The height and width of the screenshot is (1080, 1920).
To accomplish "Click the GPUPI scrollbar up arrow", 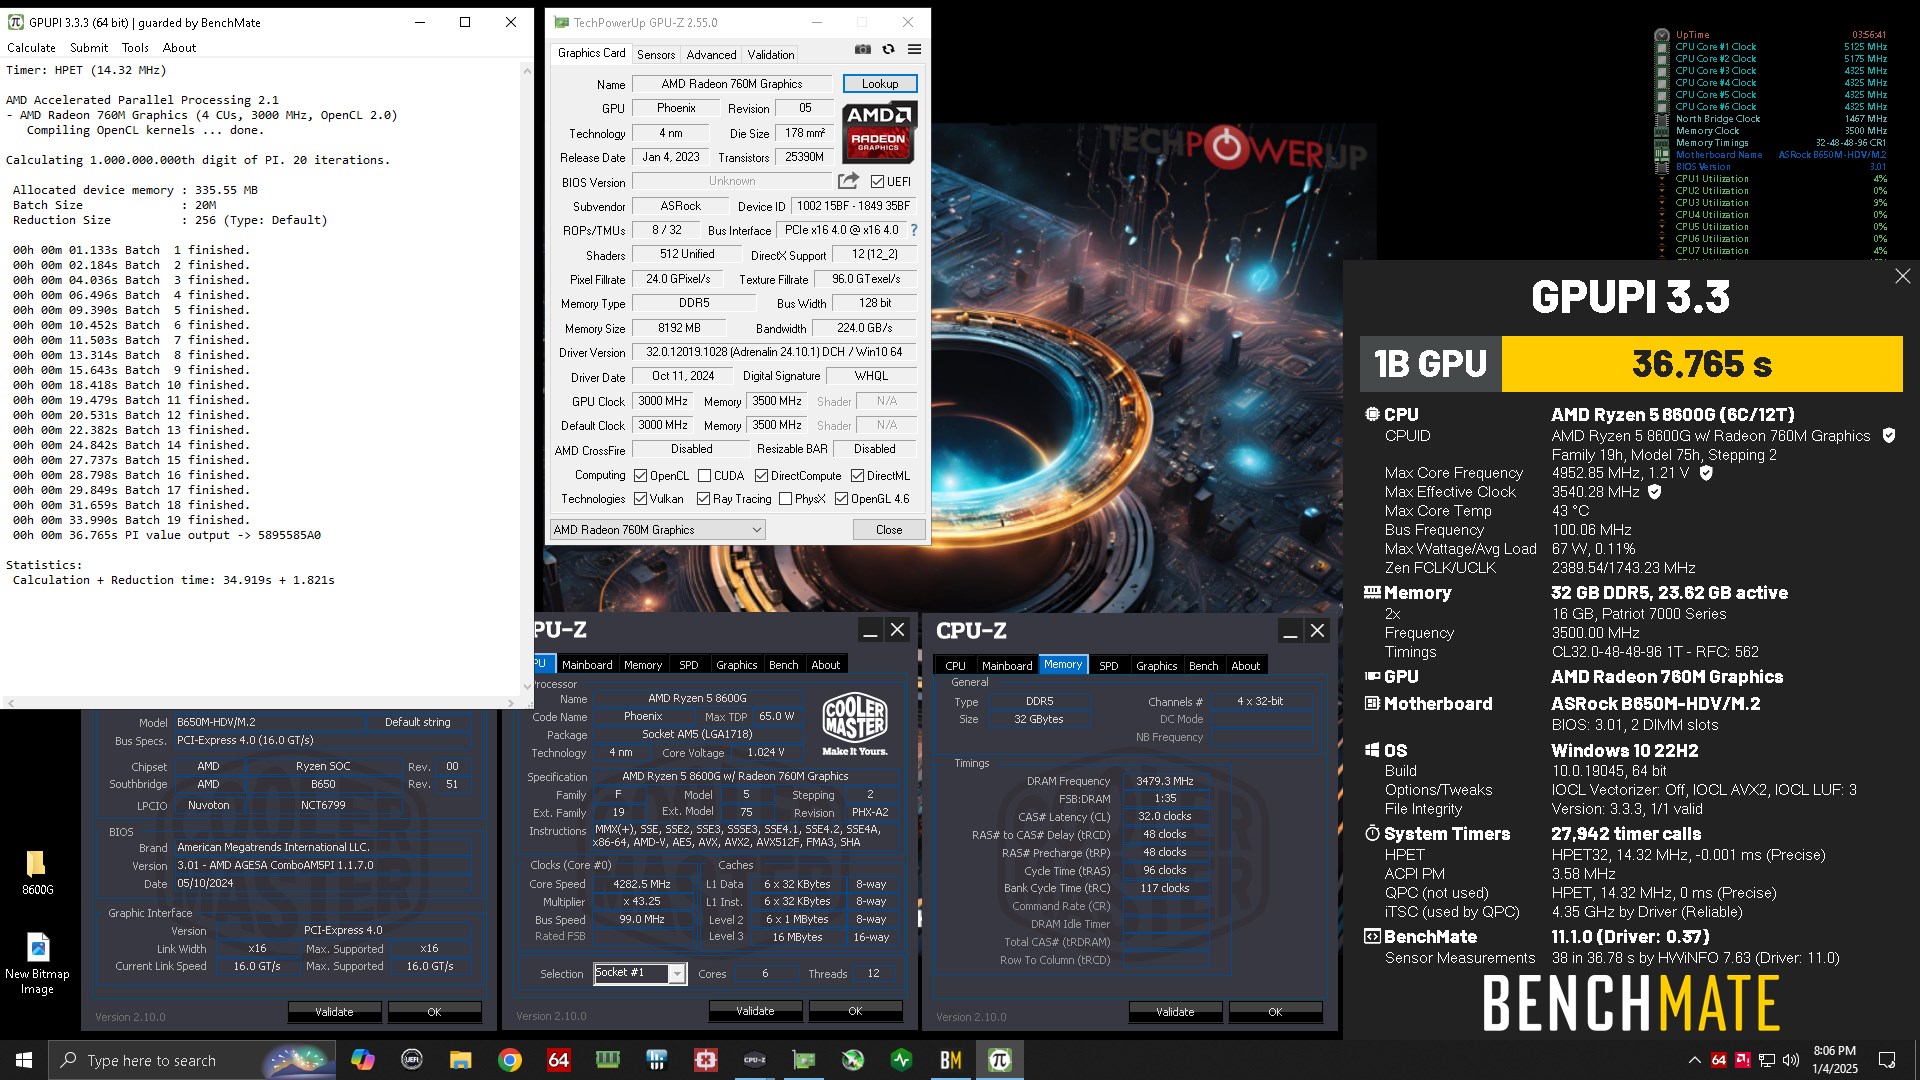I will click(527, 70).
